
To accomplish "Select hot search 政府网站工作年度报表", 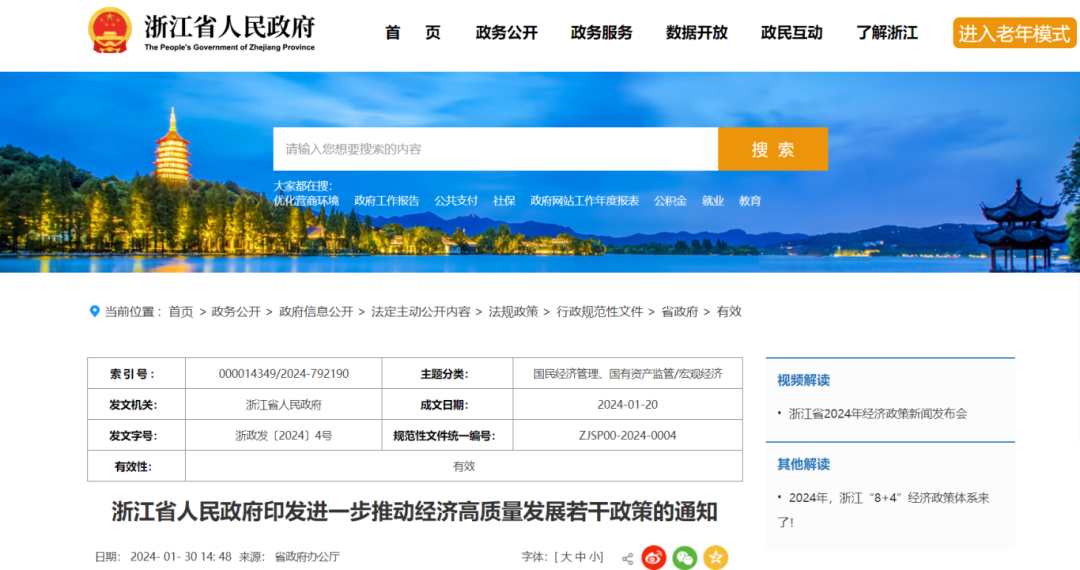I will pyautogui.click(x=585, y=200).
